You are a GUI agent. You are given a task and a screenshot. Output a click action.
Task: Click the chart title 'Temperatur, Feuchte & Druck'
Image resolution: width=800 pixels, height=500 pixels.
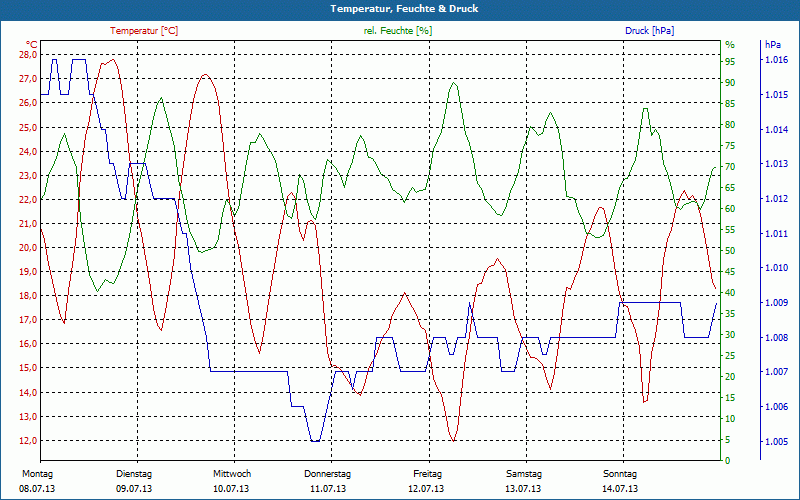(x=404, y=9)
